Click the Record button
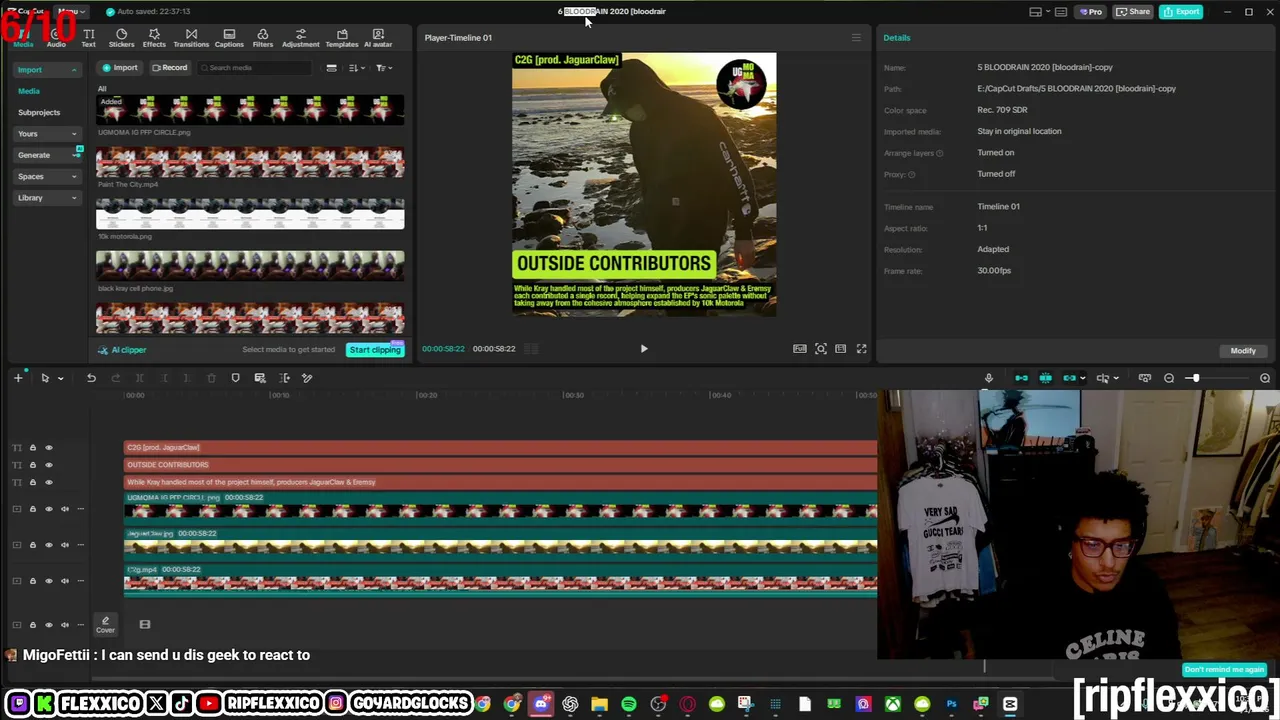 pyautogui.click(x=169, y=68)
